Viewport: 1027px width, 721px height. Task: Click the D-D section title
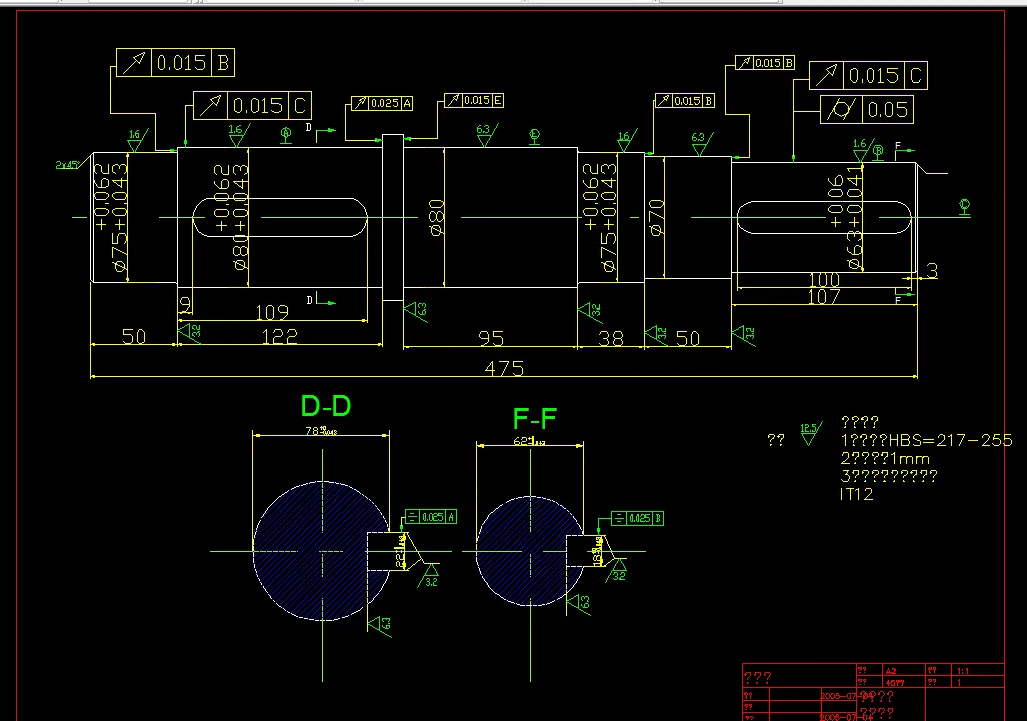click(326, 406)
